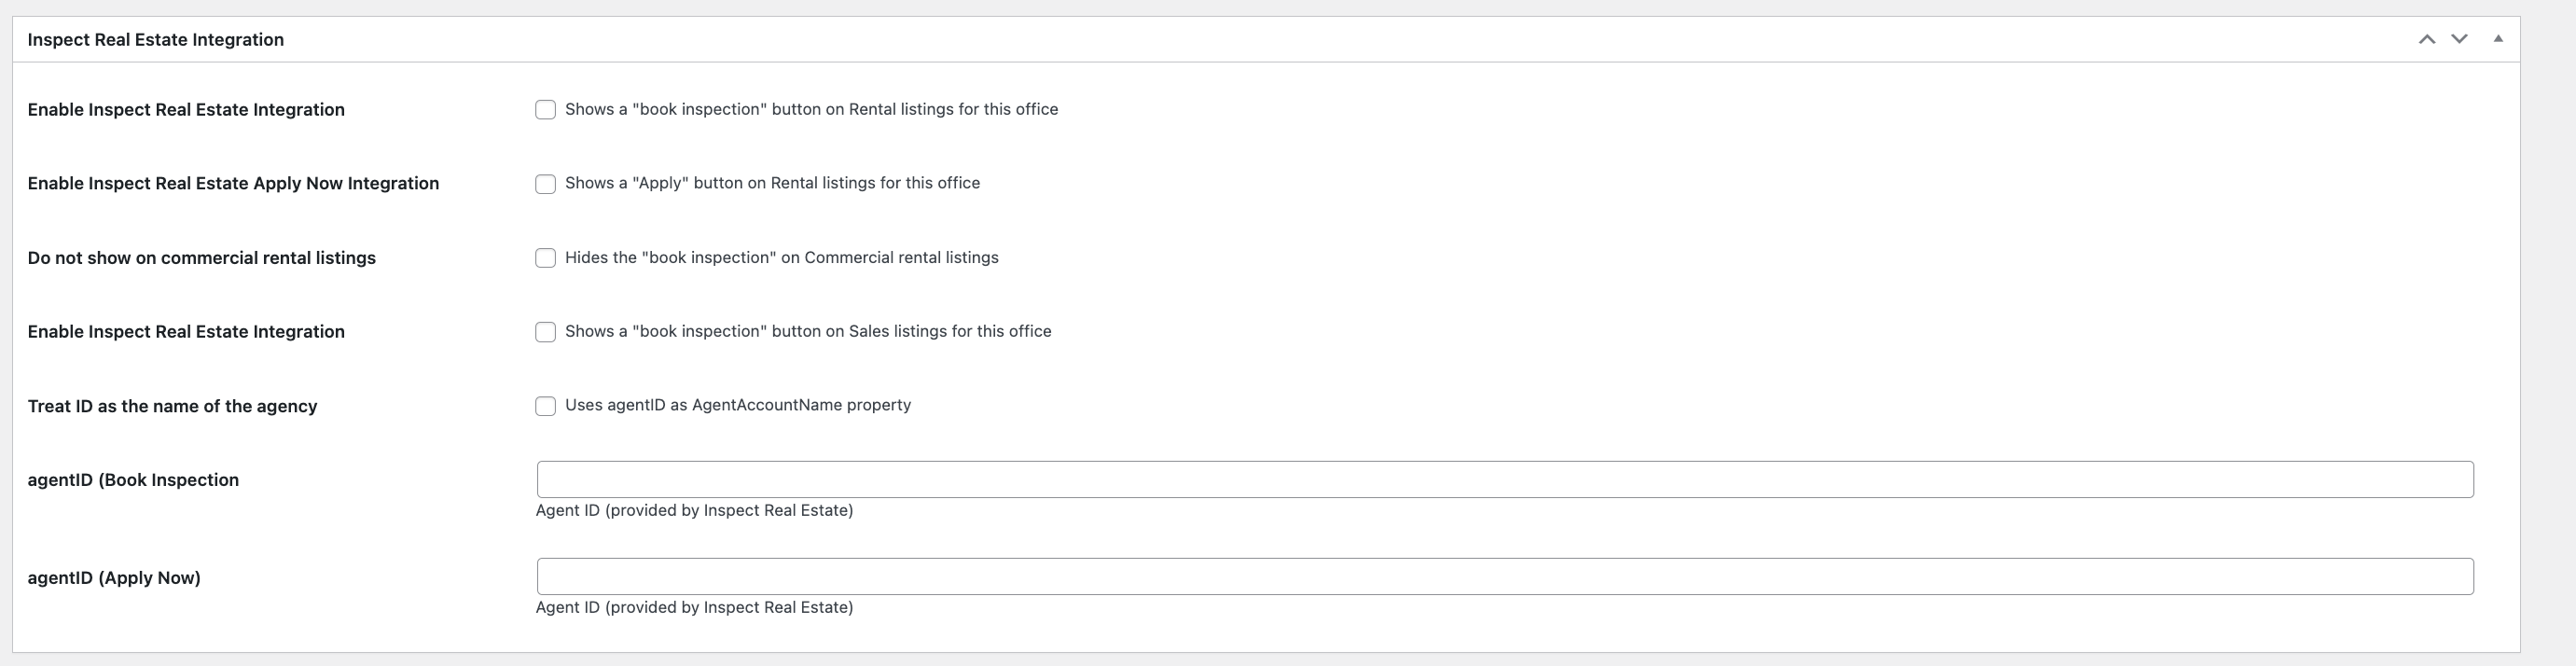Click the Shows an "Apply" button description label
2576x666 pixels.
pos(772,183)
